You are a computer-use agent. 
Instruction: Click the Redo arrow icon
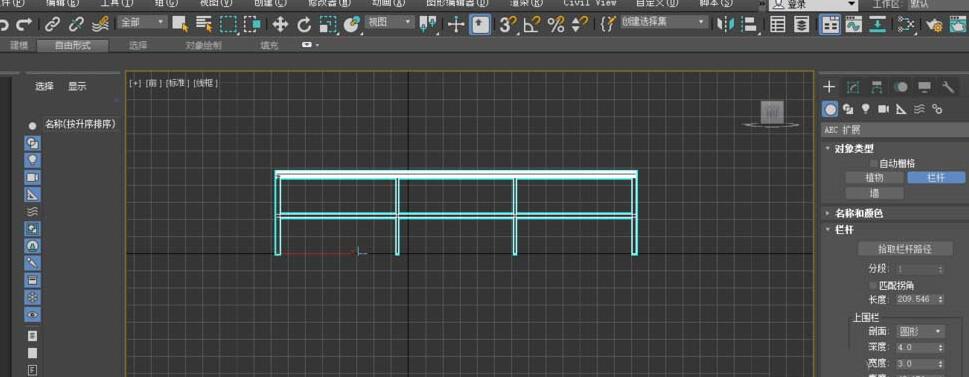click(x=23, y=25)
